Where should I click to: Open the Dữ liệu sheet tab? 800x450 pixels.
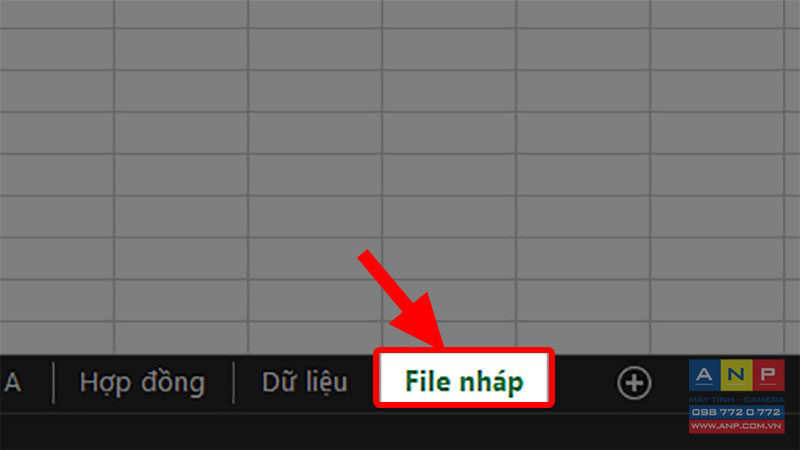[x=305, y=383]
